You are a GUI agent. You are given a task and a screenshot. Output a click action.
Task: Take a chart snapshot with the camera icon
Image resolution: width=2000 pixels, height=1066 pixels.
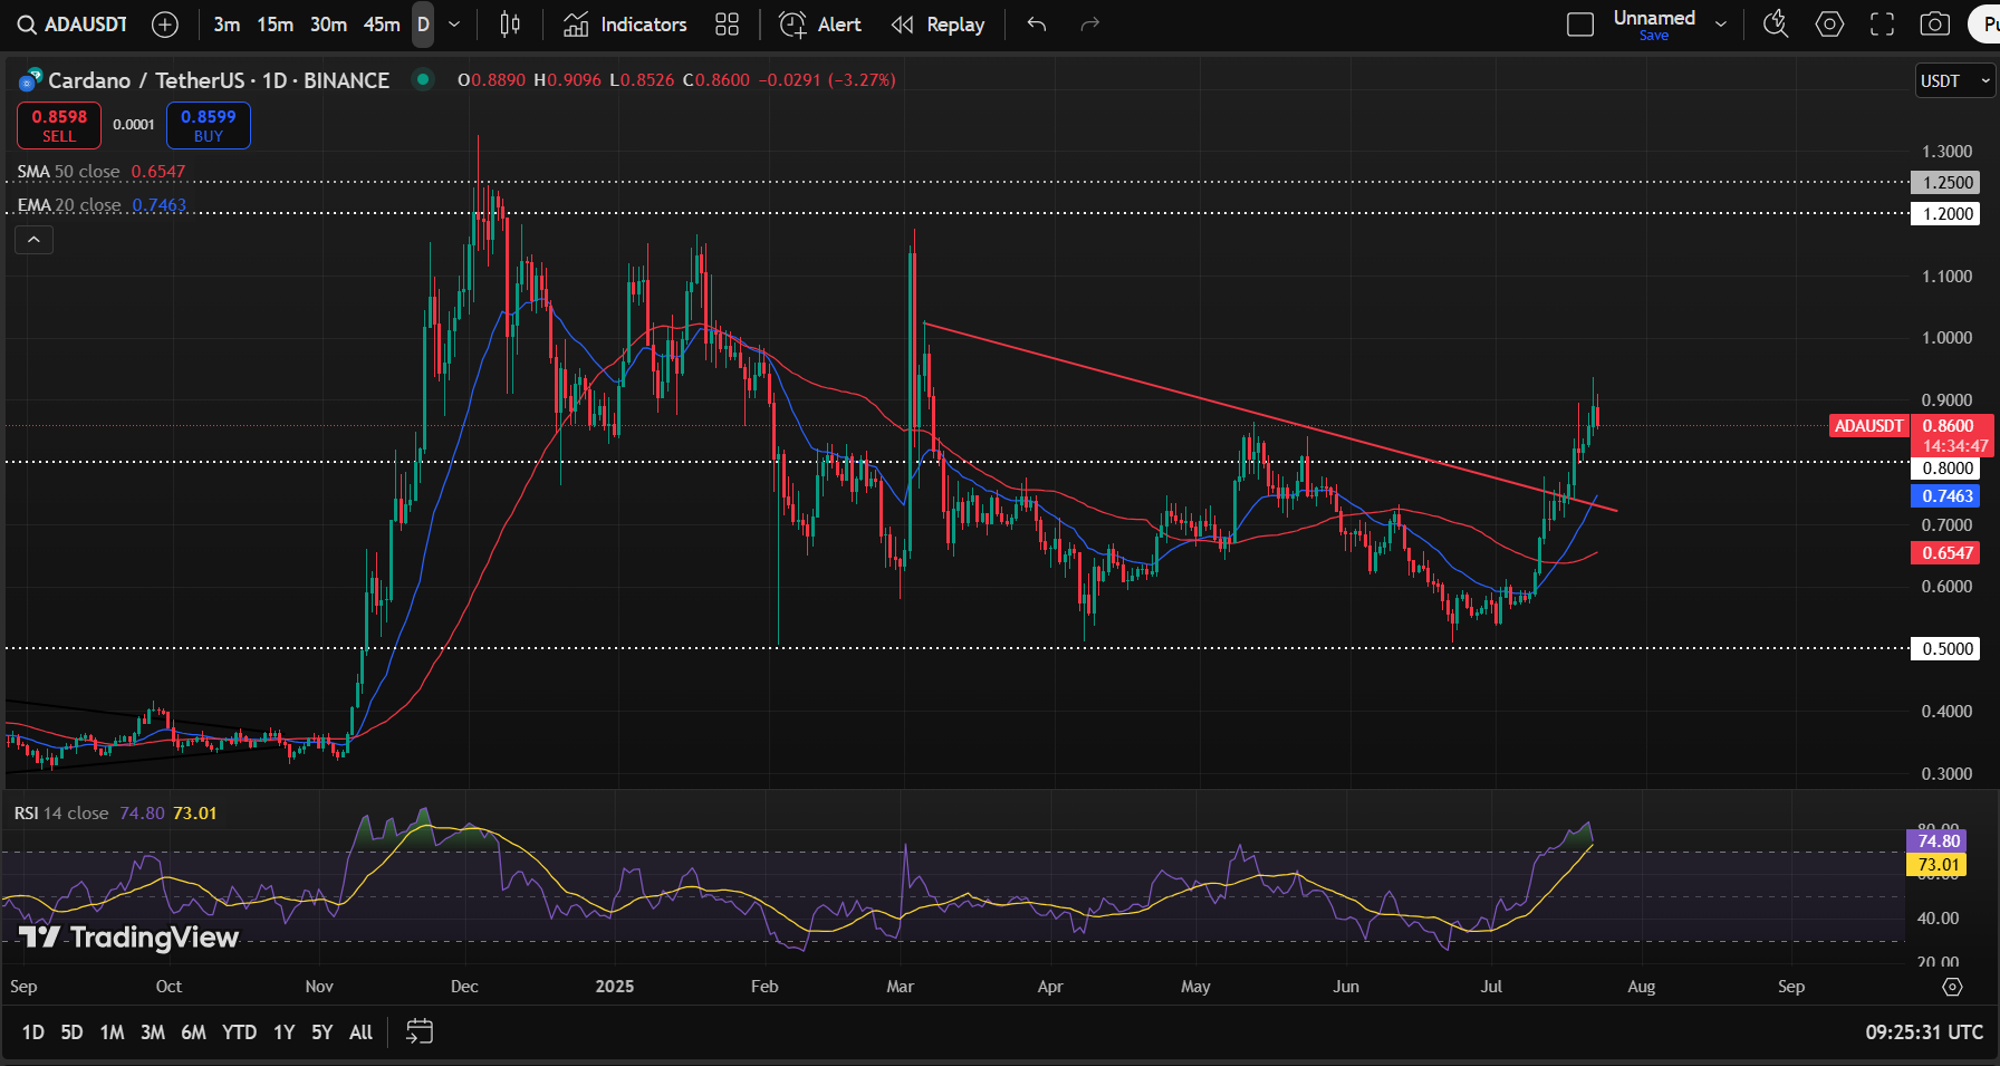point(1935,25)
